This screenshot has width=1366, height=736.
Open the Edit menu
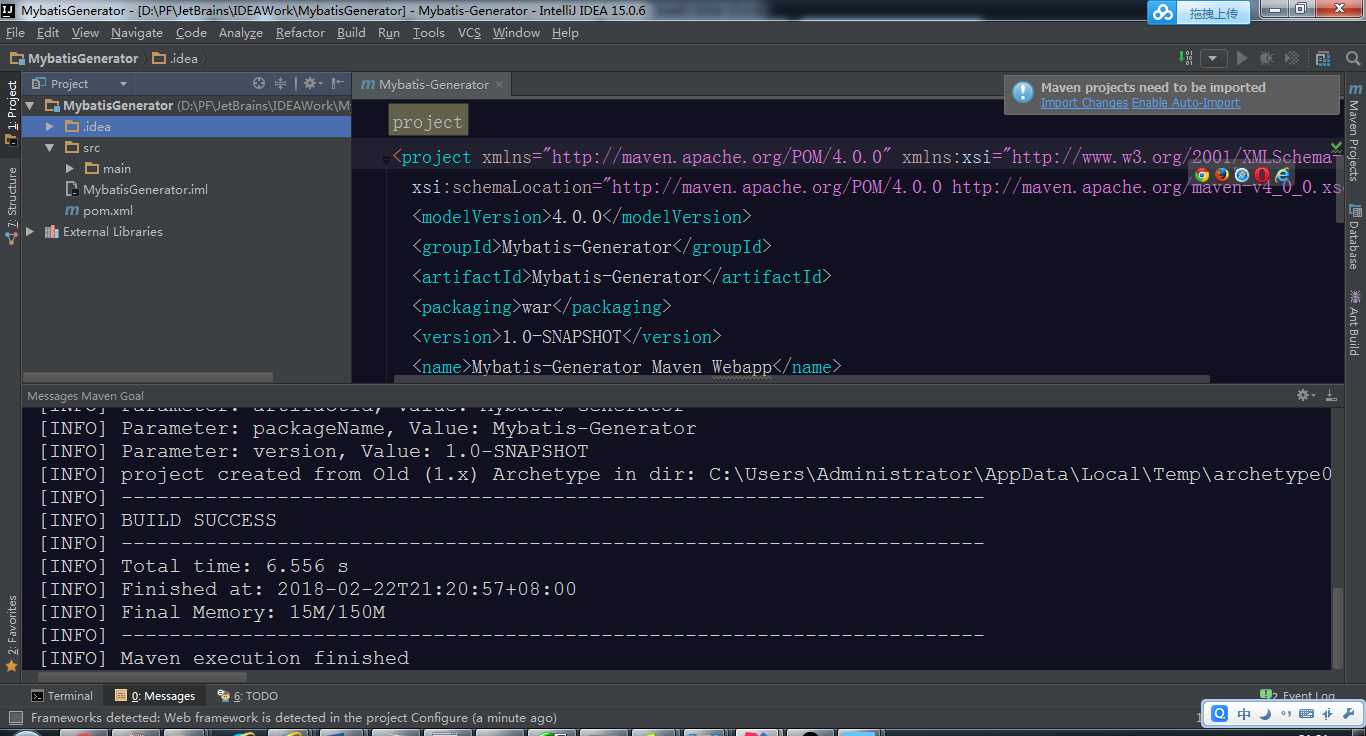coord(48,32)
